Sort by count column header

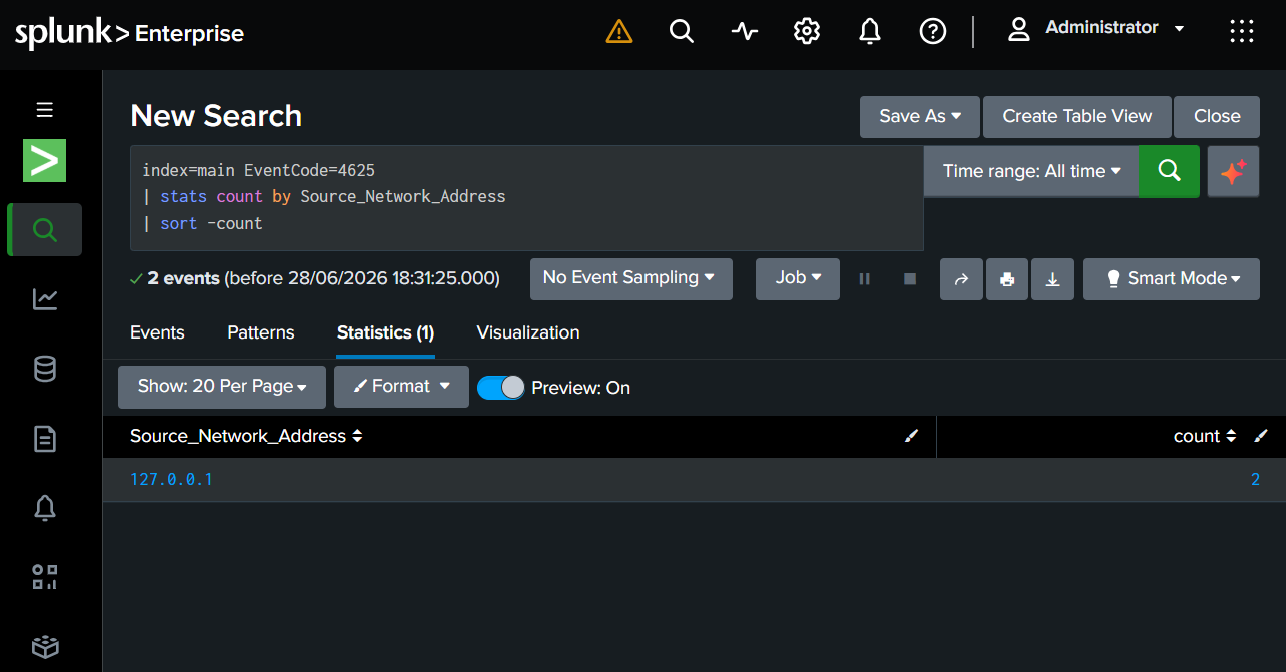coord(1205,437)
